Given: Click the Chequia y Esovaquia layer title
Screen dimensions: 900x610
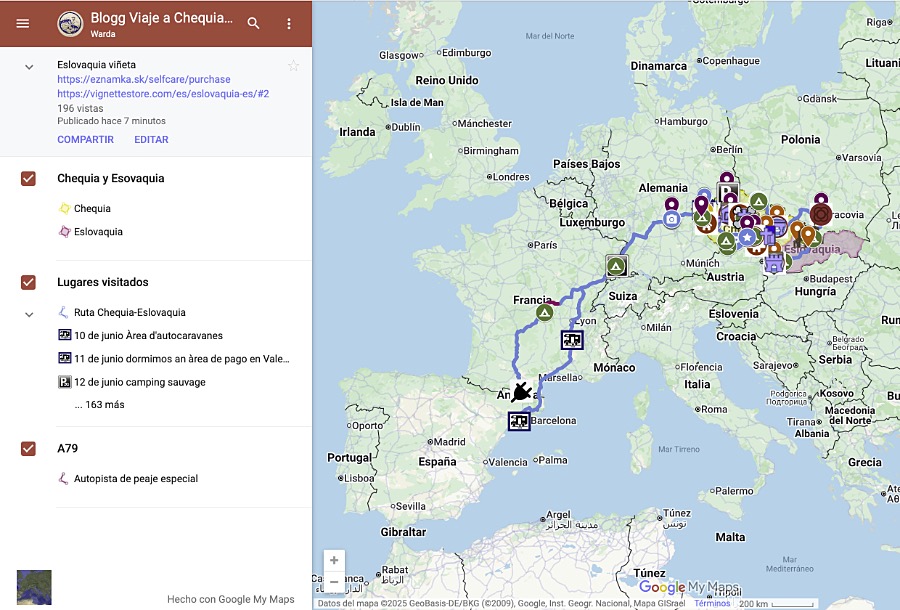Looking at the screenshot, I should (x=111, y=178).
